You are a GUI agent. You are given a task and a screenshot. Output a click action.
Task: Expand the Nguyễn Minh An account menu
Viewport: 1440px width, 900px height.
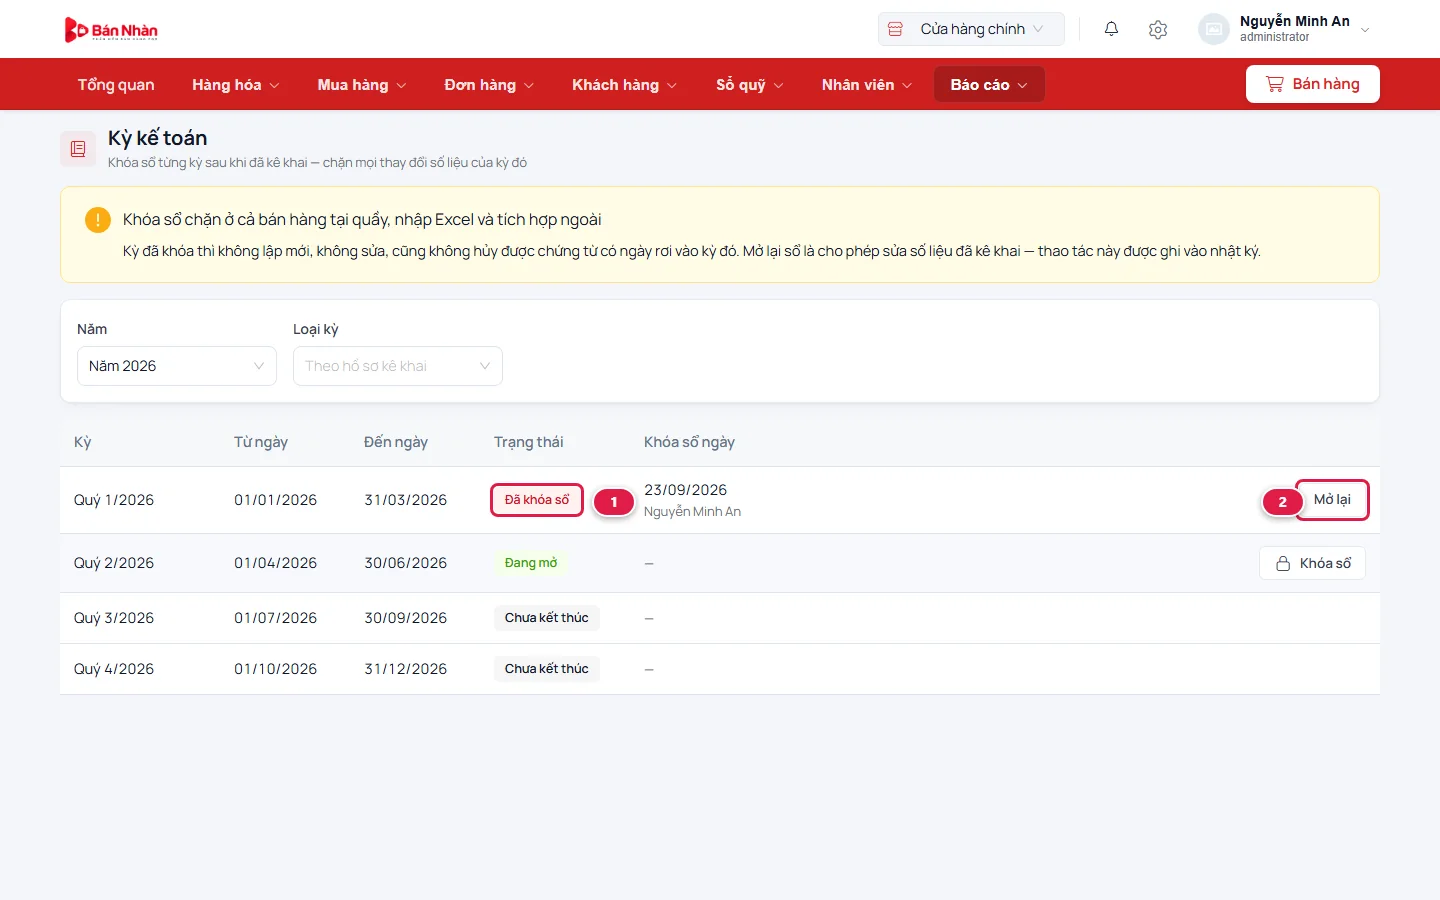tap(1285, 29)
